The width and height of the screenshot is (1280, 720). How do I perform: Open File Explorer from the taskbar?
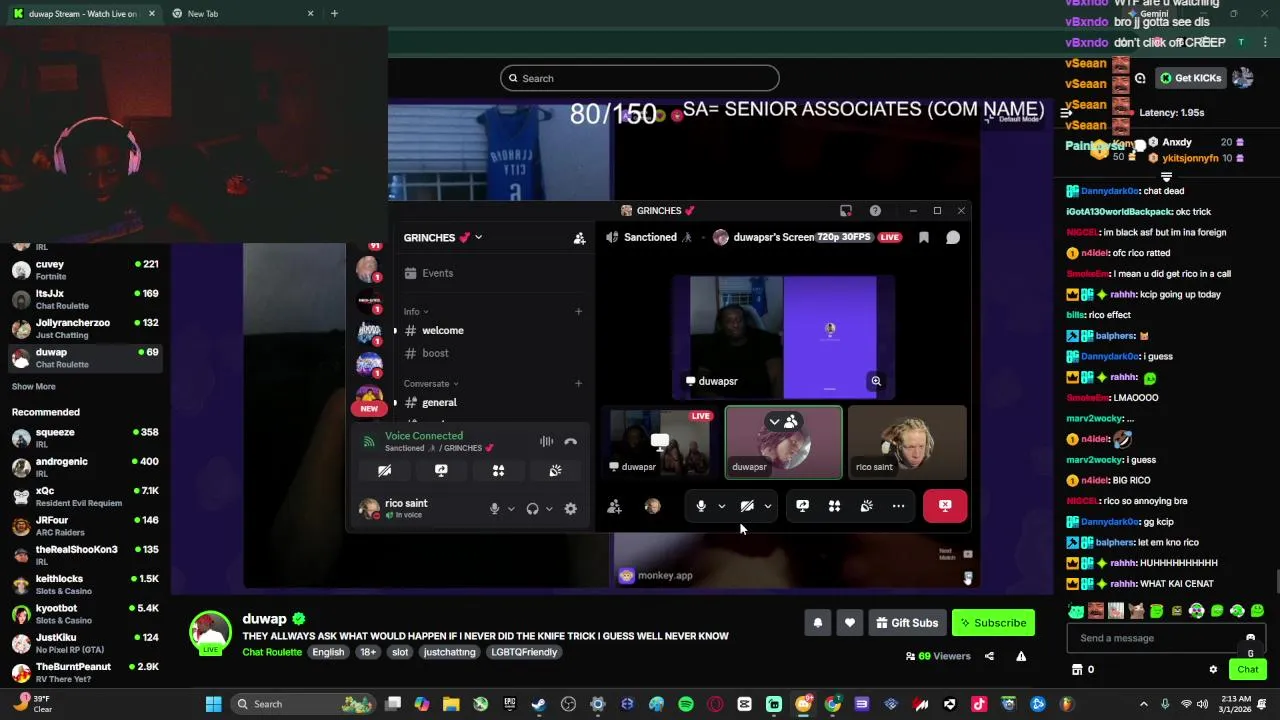point(451,704)
